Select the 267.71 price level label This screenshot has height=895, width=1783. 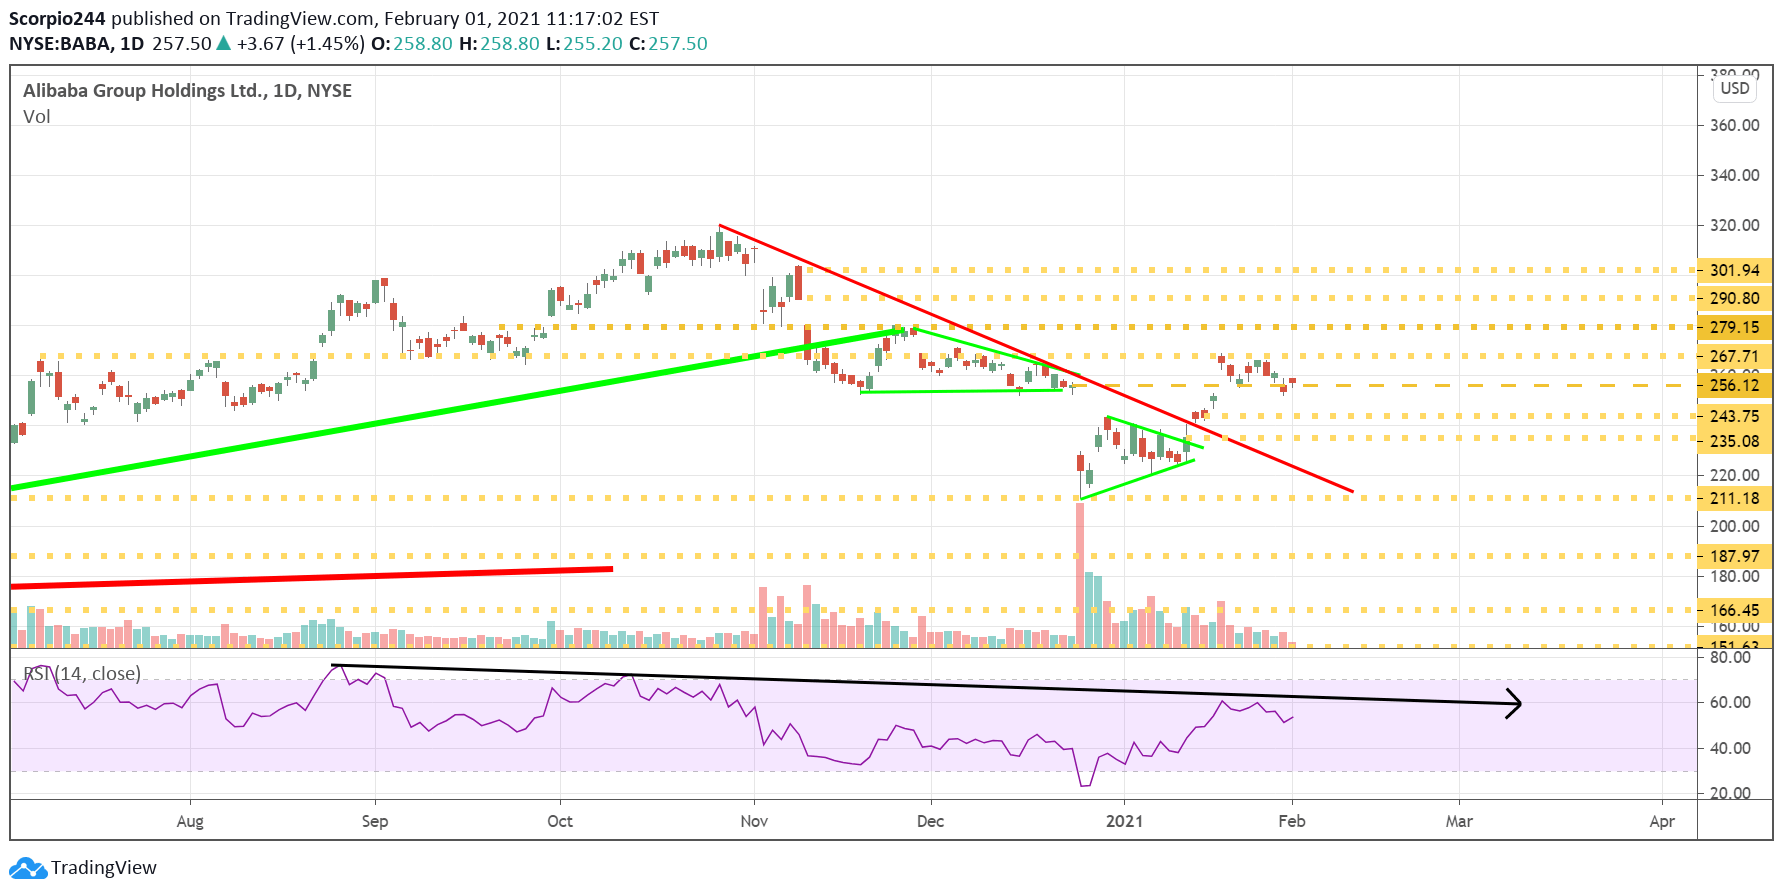[x=1735, y=356]
